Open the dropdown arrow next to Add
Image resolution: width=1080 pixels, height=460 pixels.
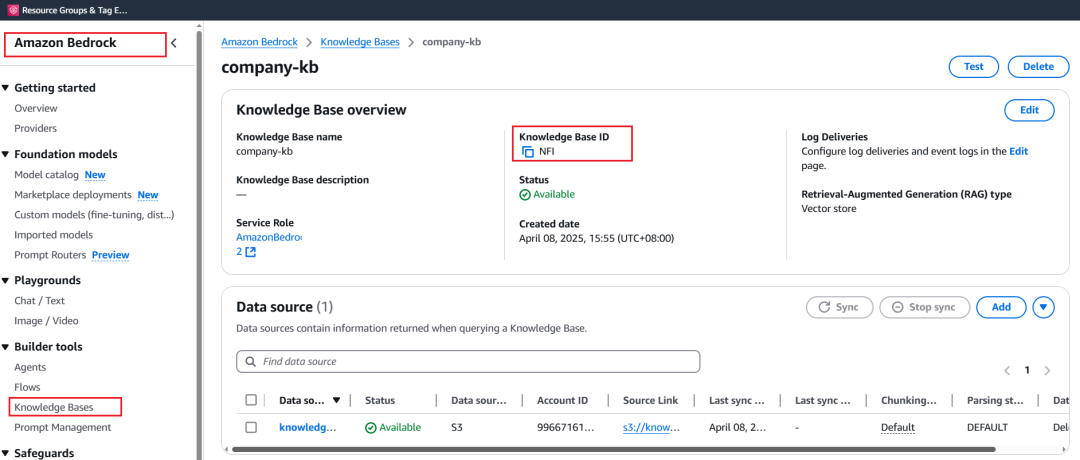tap(1044, 307)
